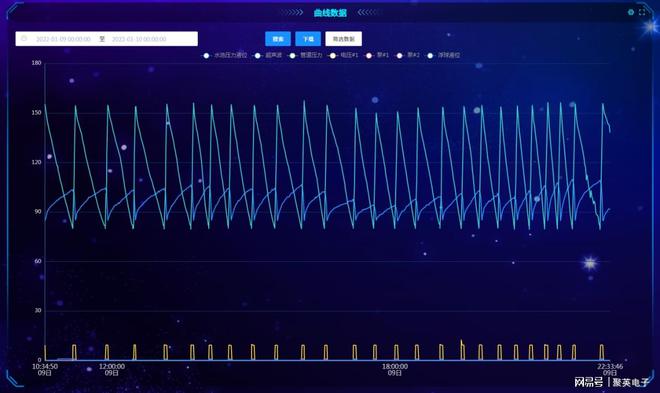Click the clock icon in the date range field
This screenshot has width=660, height=393.
24,39
